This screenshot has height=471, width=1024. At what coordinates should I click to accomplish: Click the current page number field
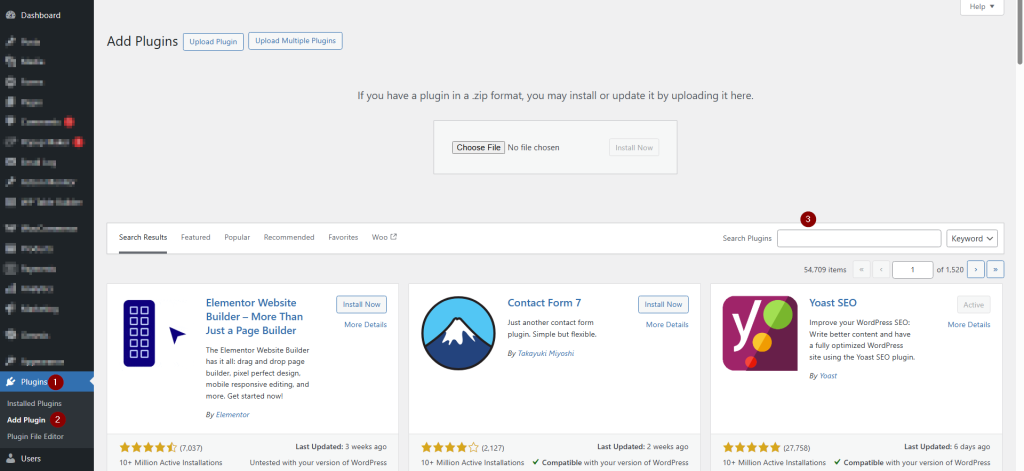(912, 269)
